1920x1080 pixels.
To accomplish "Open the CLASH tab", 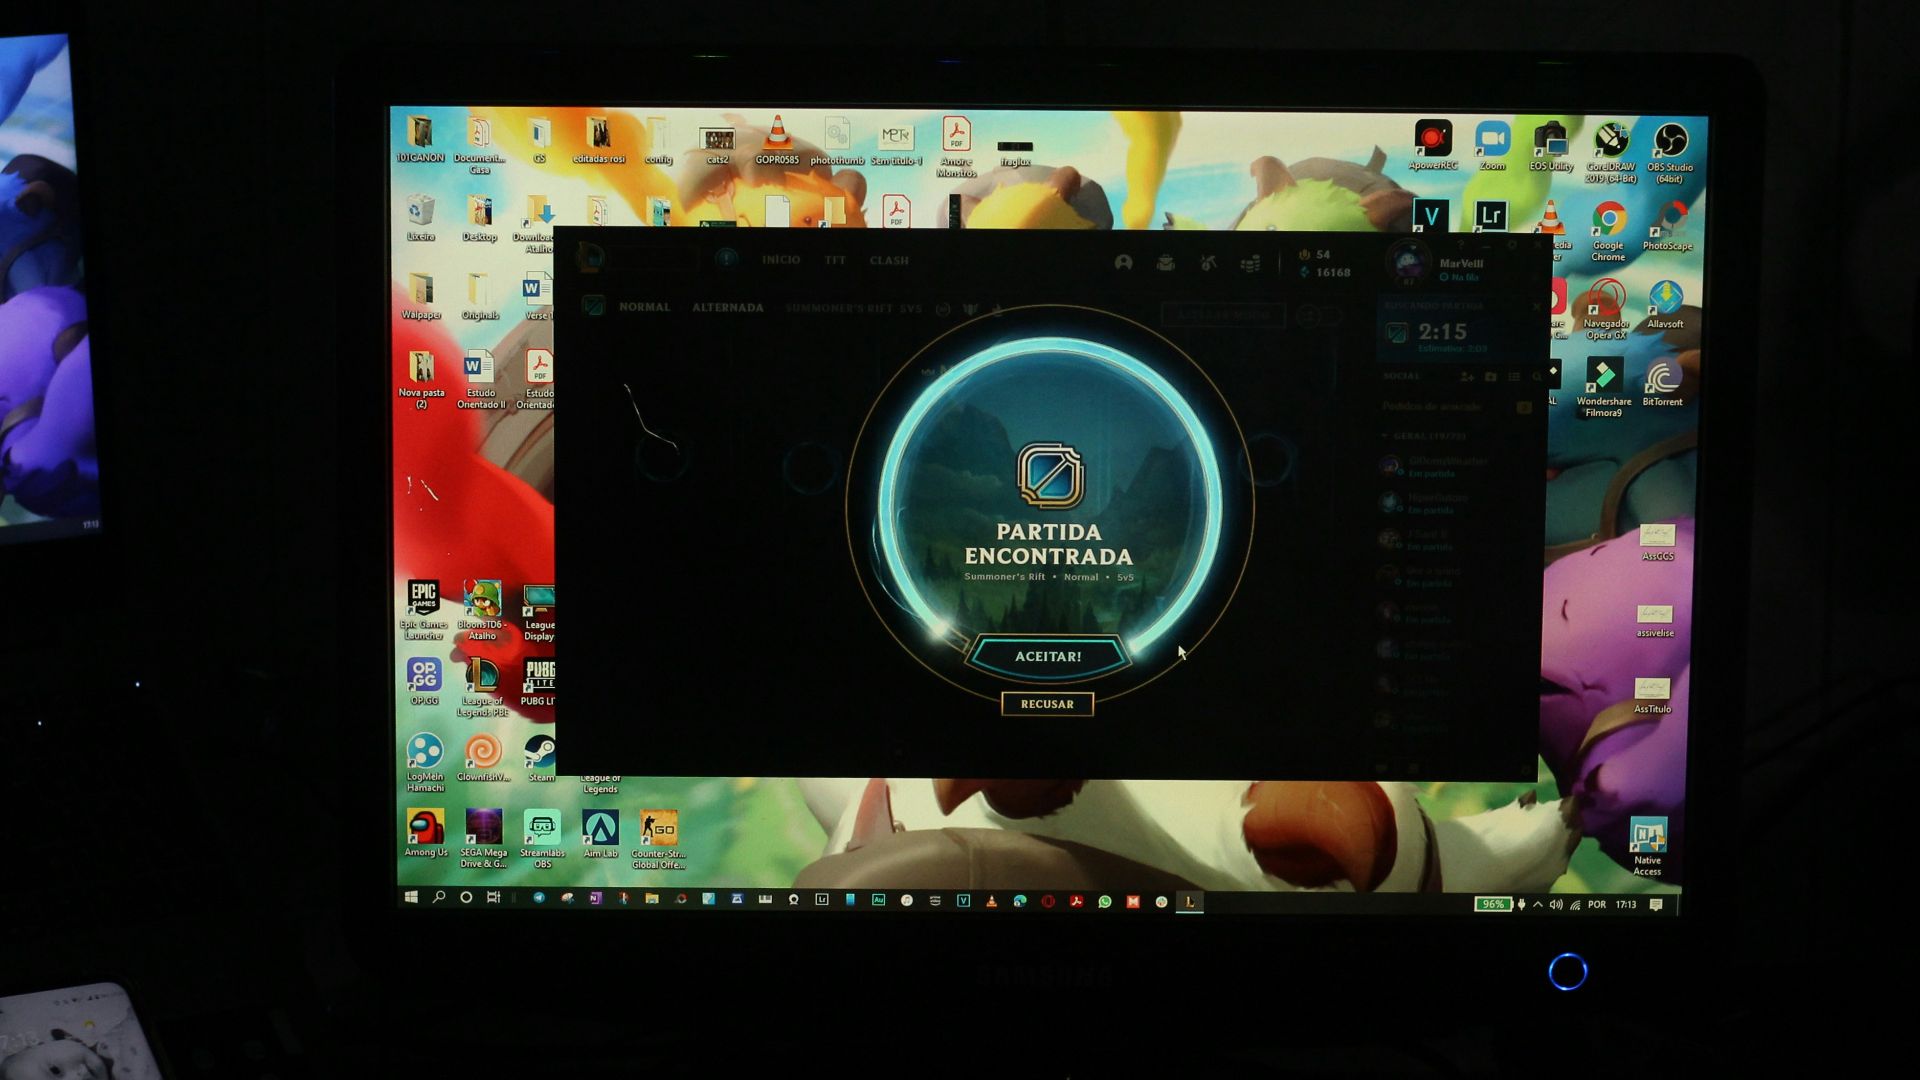I will pos(889,260).
